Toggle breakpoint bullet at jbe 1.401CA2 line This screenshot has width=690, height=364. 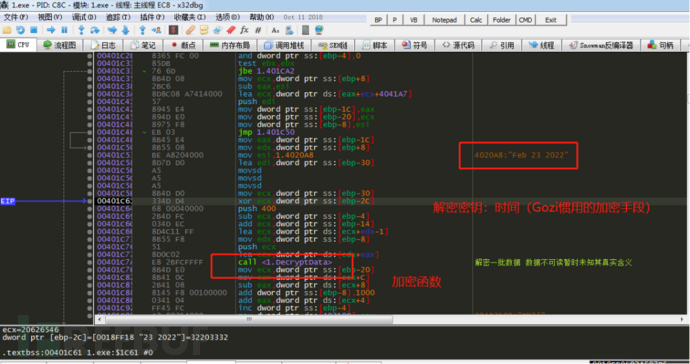click(90, 71)
